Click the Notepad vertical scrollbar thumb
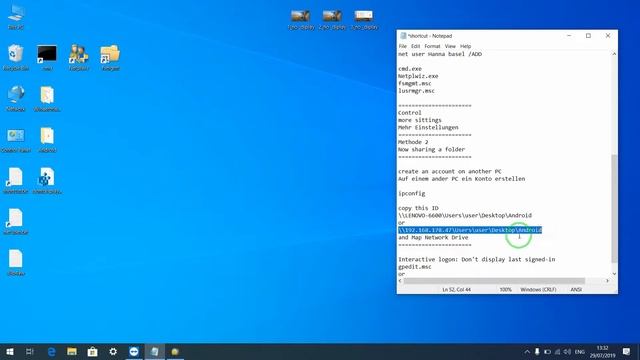 614,209
